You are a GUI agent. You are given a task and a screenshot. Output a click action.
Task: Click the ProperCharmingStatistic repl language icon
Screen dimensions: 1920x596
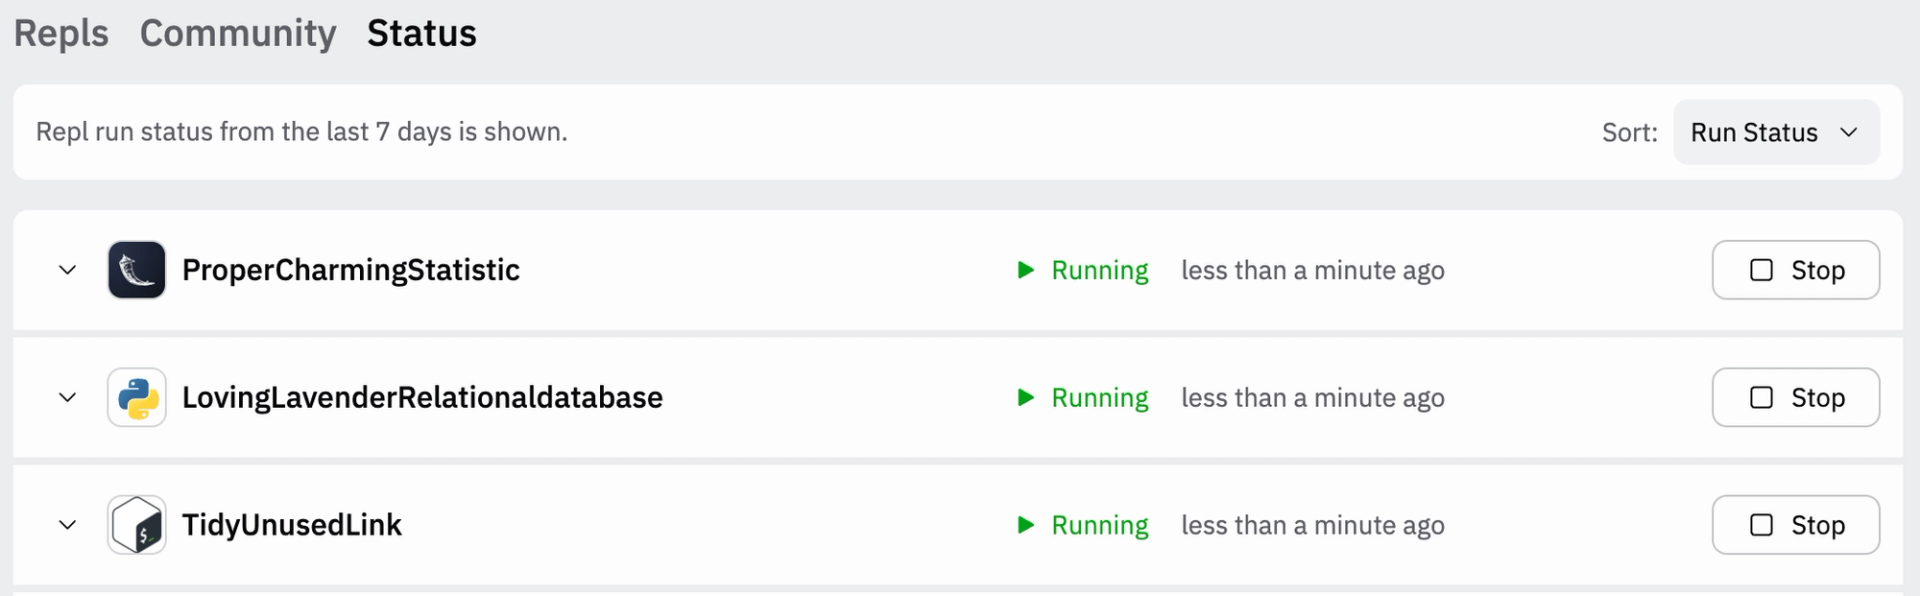(137, 270)
